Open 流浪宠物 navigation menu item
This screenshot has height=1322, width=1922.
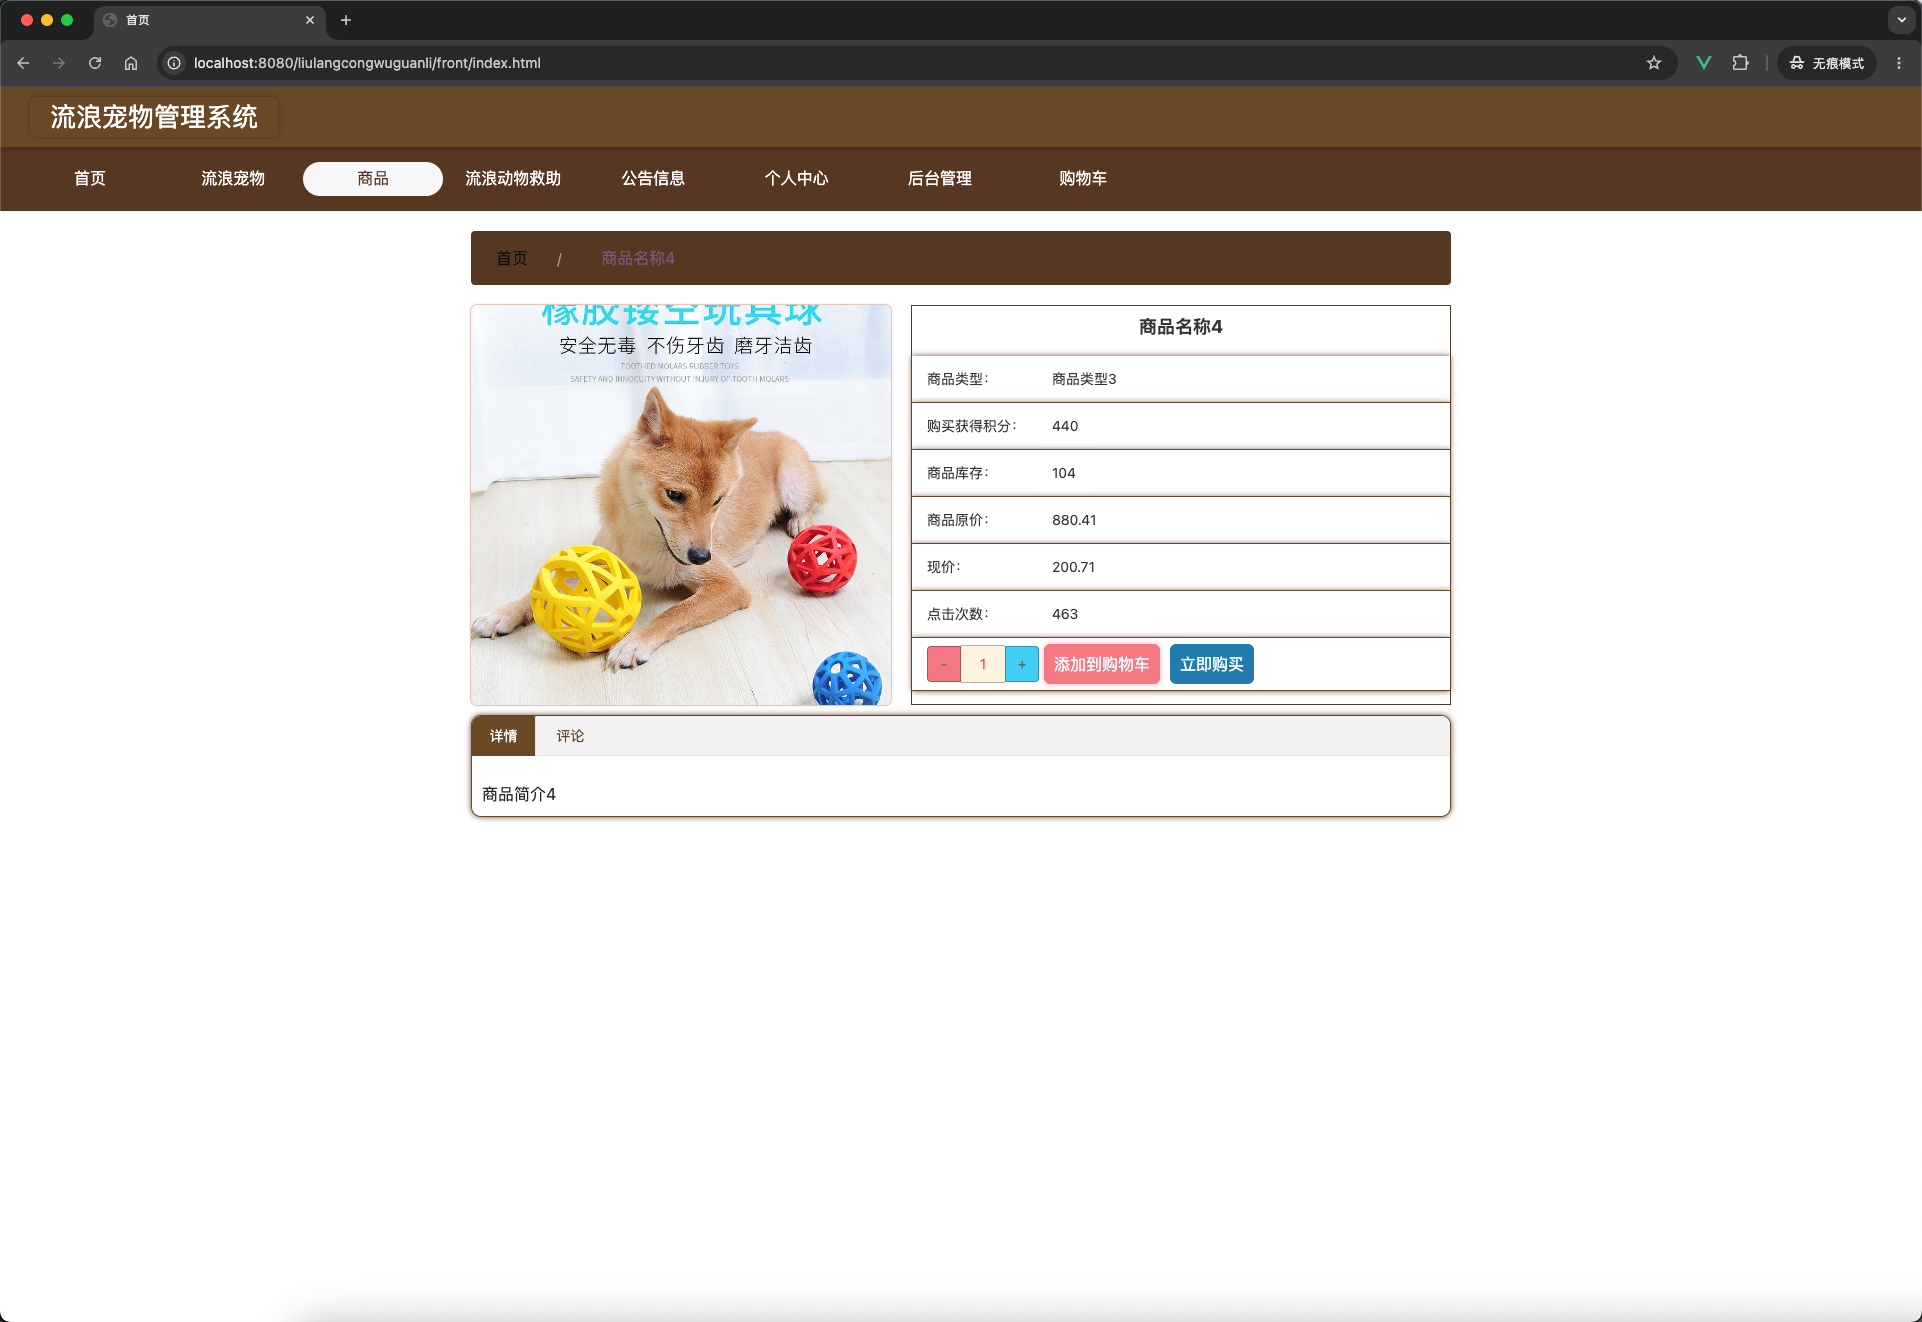233,178
